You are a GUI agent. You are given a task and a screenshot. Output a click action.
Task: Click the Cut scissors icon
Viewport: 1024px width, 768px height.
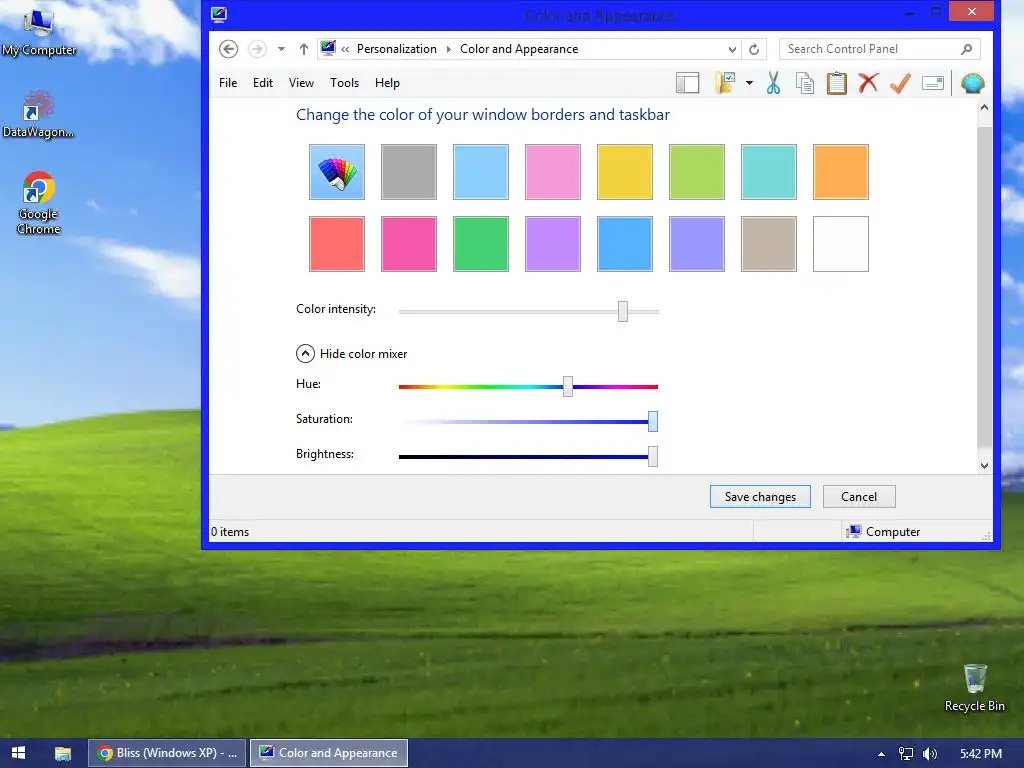point(773,83)
